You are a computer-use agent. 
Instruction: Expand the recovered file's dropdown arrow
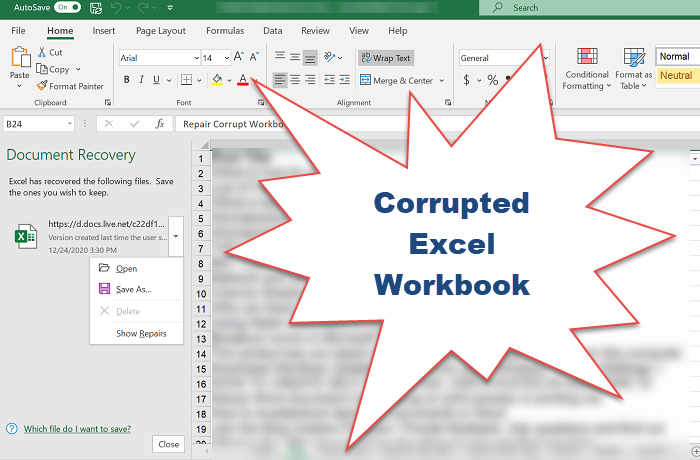point(175,236)
